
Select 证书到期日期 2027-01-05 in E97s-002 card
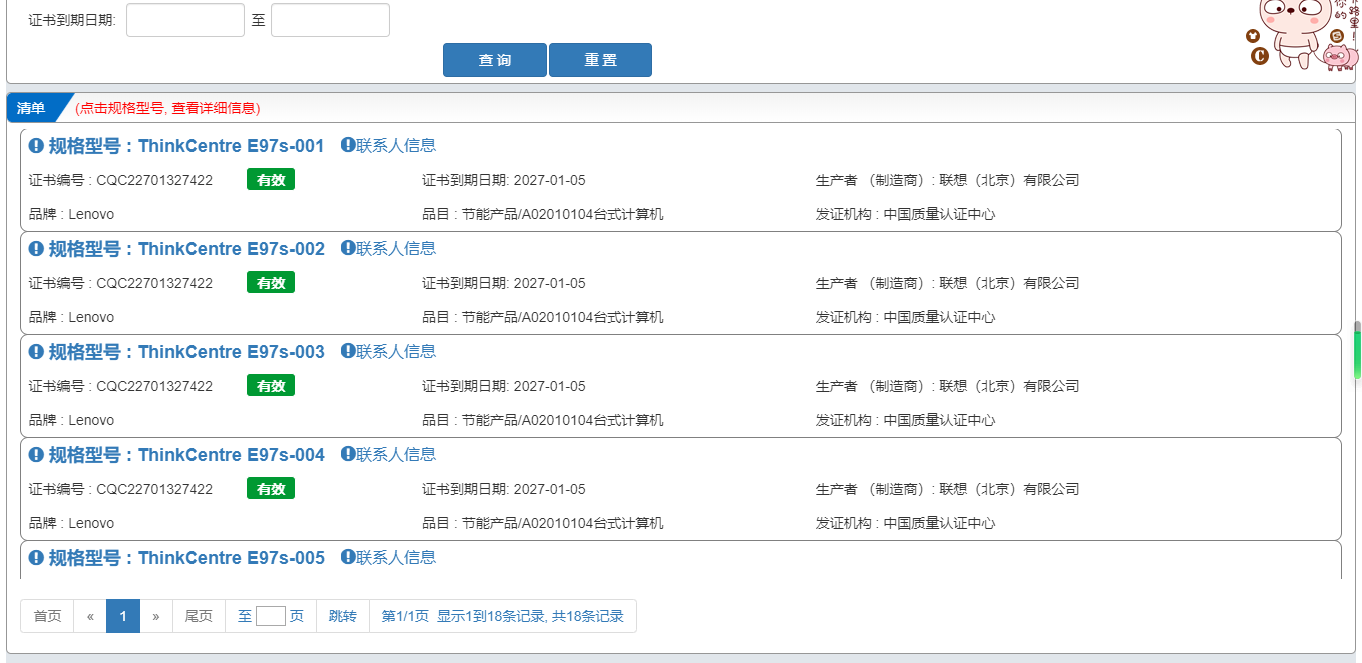(504, 283)
